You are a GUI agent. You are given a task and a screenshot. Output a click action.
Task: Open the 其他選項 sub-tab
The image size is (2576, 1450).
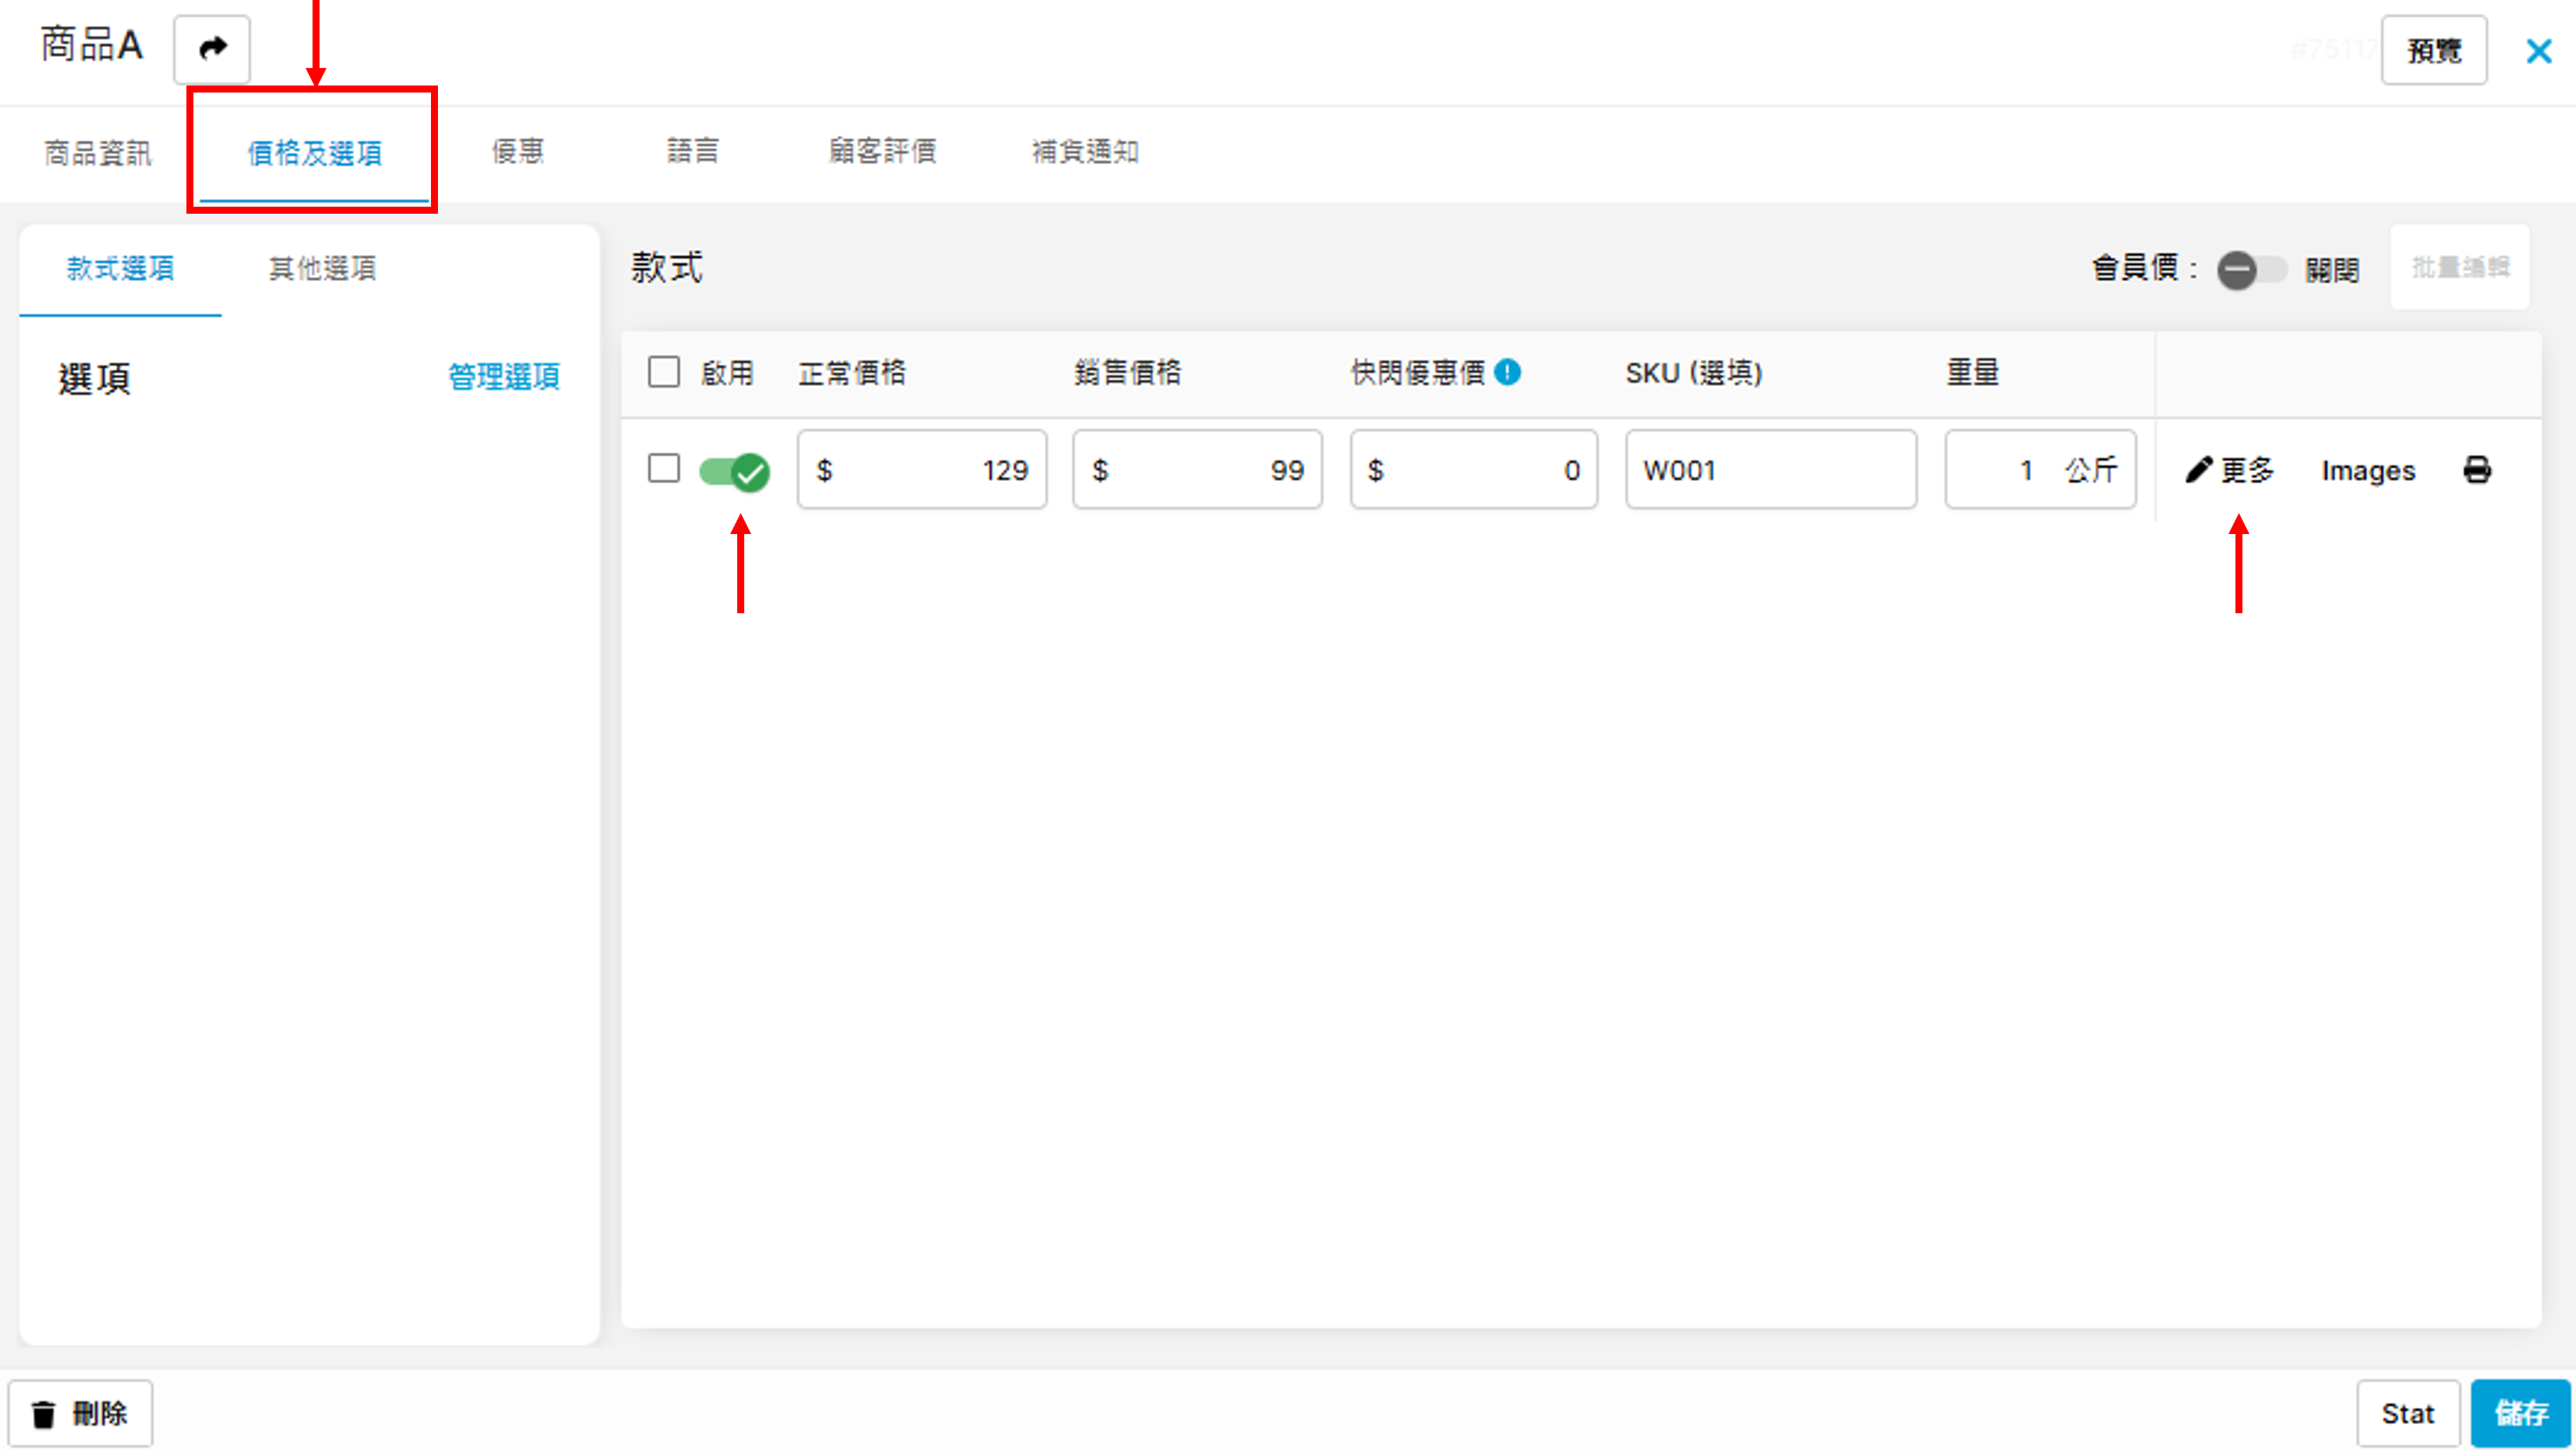(x=322, y=268)
